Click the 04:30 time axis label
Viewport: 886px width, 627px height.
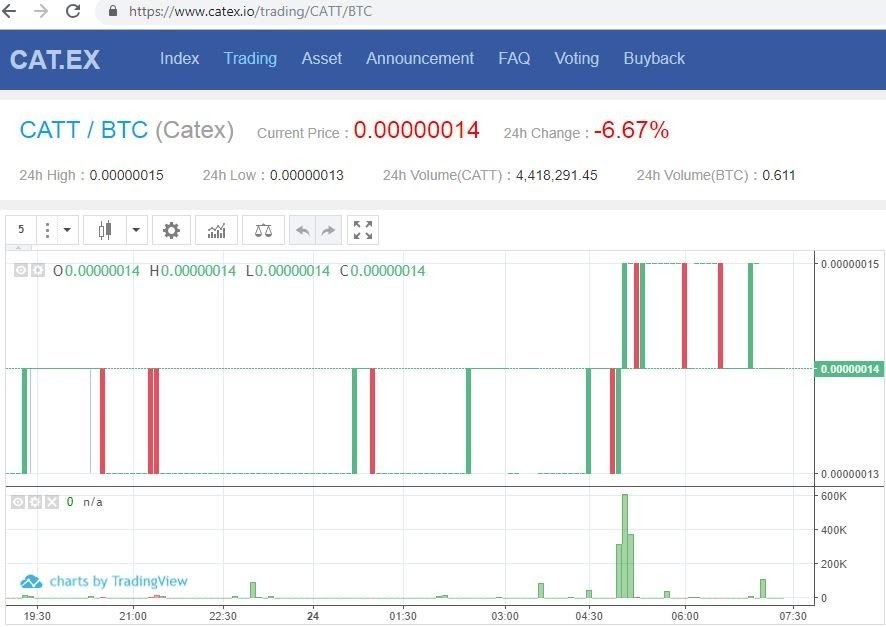point(589,616)
